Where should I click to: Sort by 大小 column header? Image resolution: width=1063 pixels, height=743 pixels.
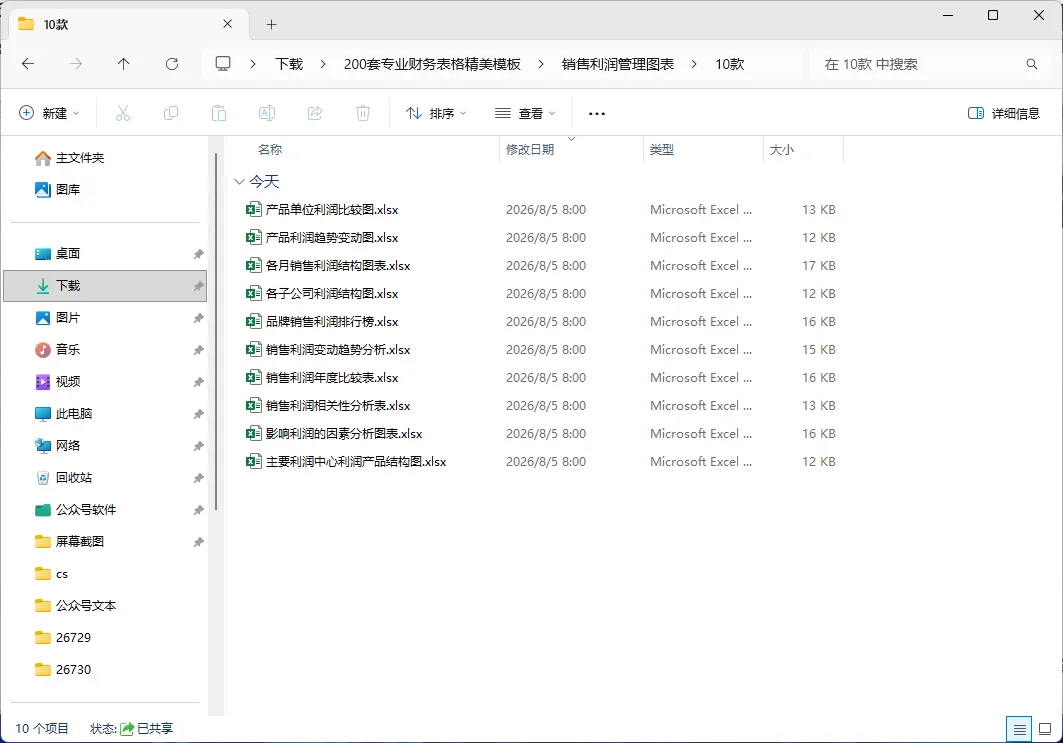tap(782, 150)
